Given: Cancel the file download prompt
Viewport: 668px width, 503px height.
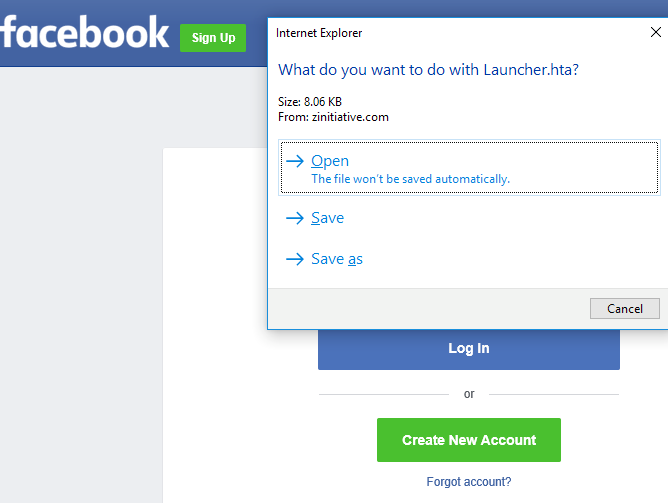Looking at the screenshot, I should [625, 308].
